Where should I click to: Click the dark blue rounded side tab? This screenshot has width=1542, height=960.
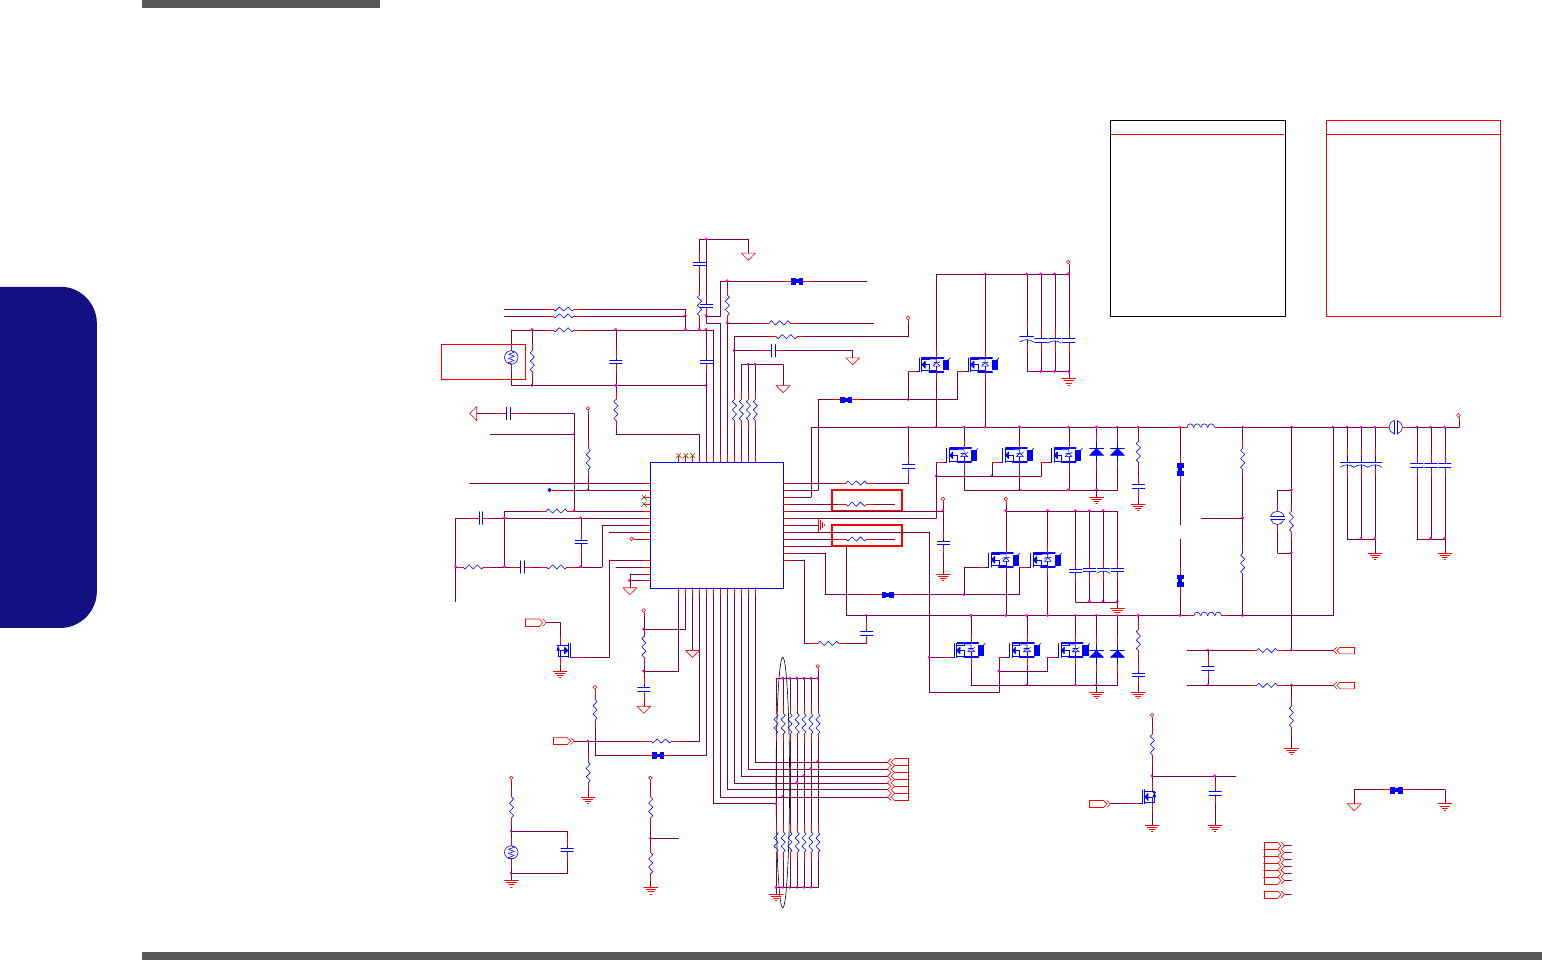pos(48,457)
